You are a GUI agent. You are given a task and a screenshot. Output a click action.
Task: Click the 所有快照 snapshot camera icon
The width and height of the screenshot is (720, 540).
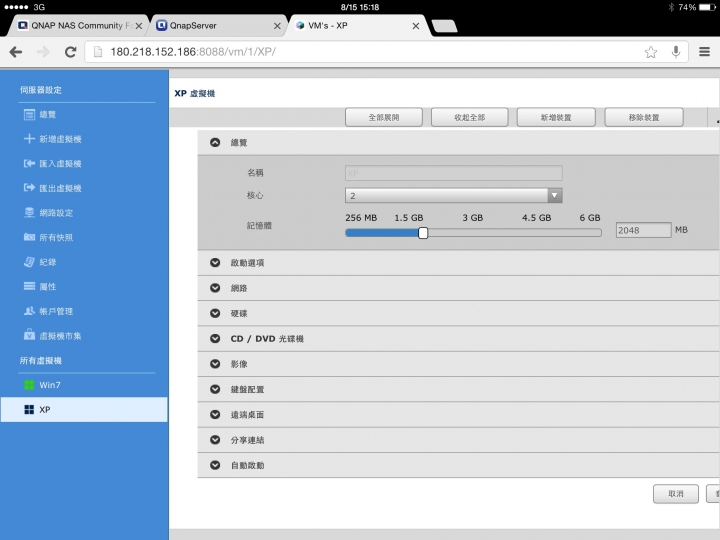point(29,237)
